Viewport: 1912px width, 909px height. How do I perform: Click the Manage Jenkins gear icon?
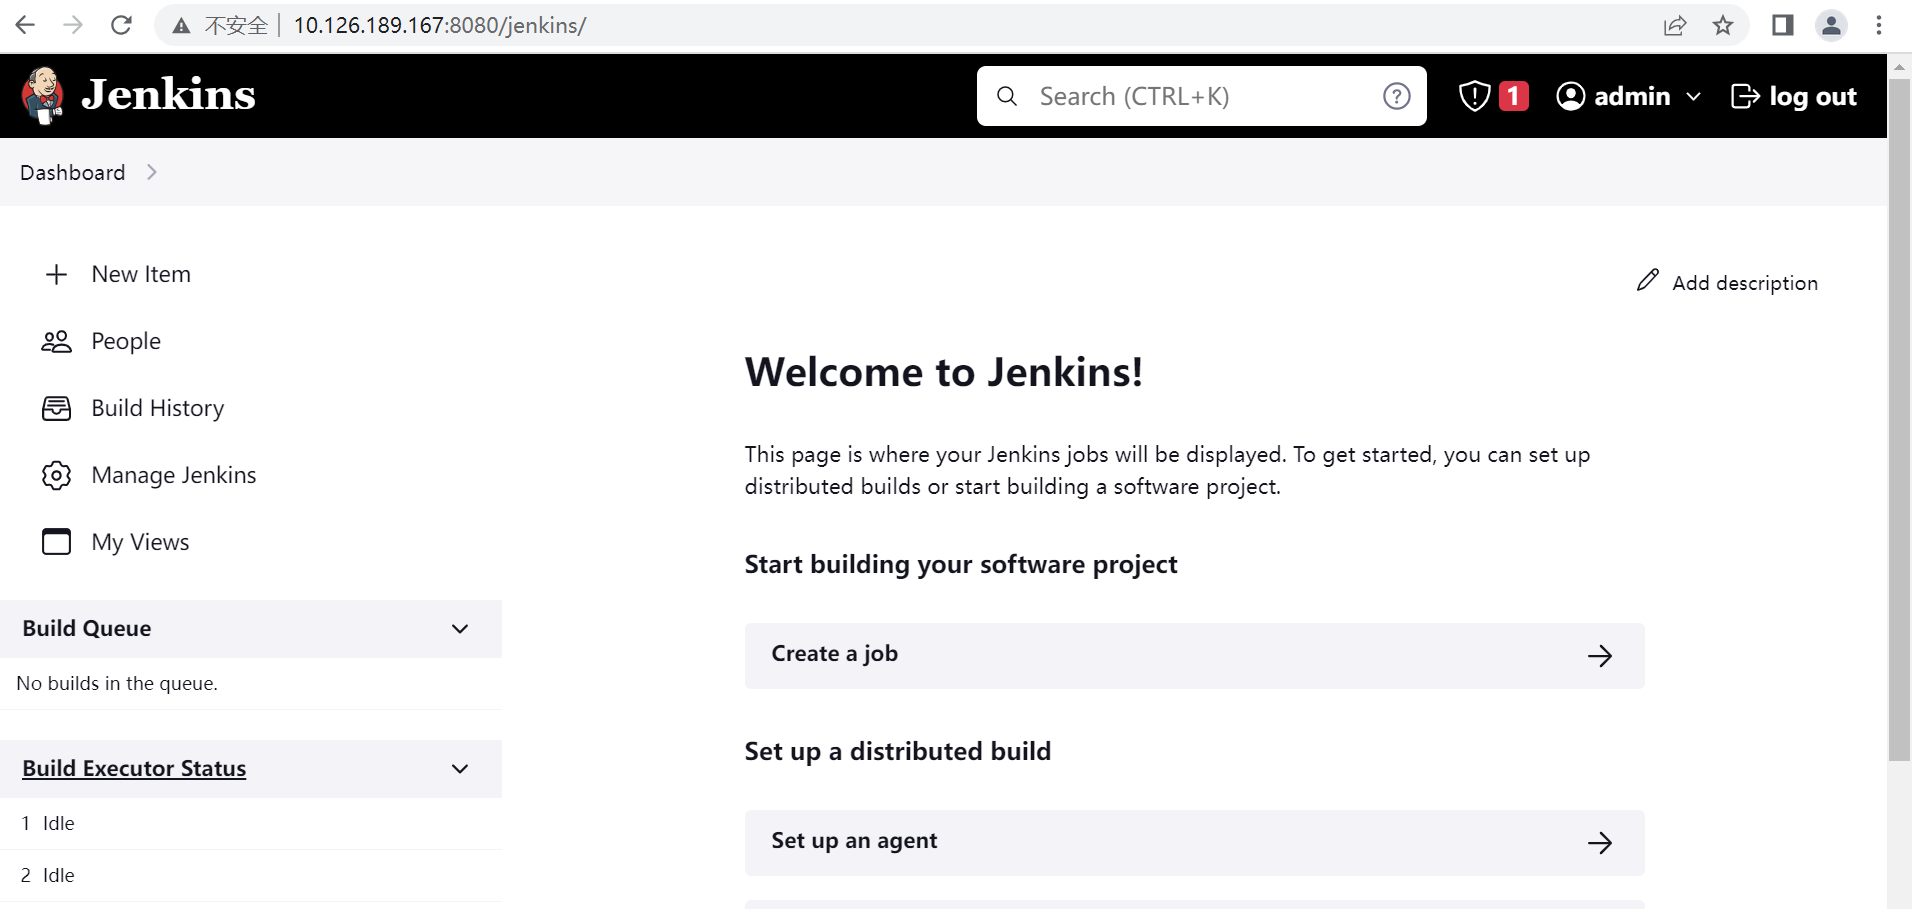click(57, 475)
